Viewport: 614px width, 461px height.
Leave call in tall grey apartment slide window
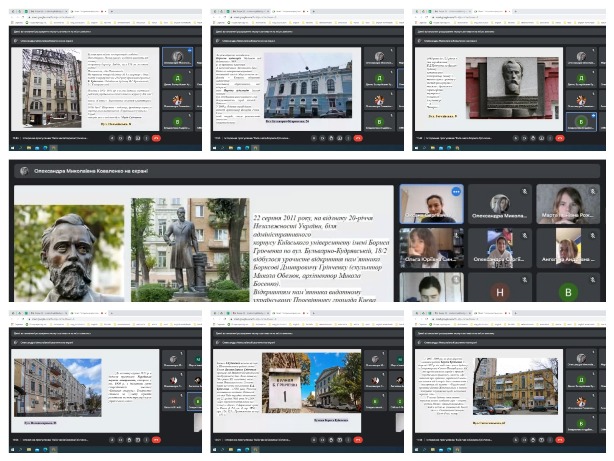[156, 138]
